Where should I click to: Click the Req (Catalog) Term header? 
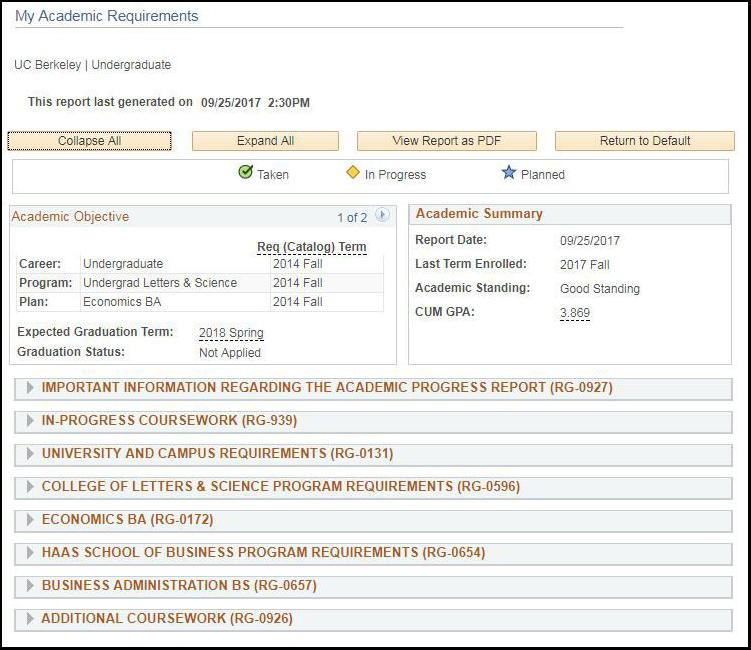pyautogui.click(x=312, y=247)
